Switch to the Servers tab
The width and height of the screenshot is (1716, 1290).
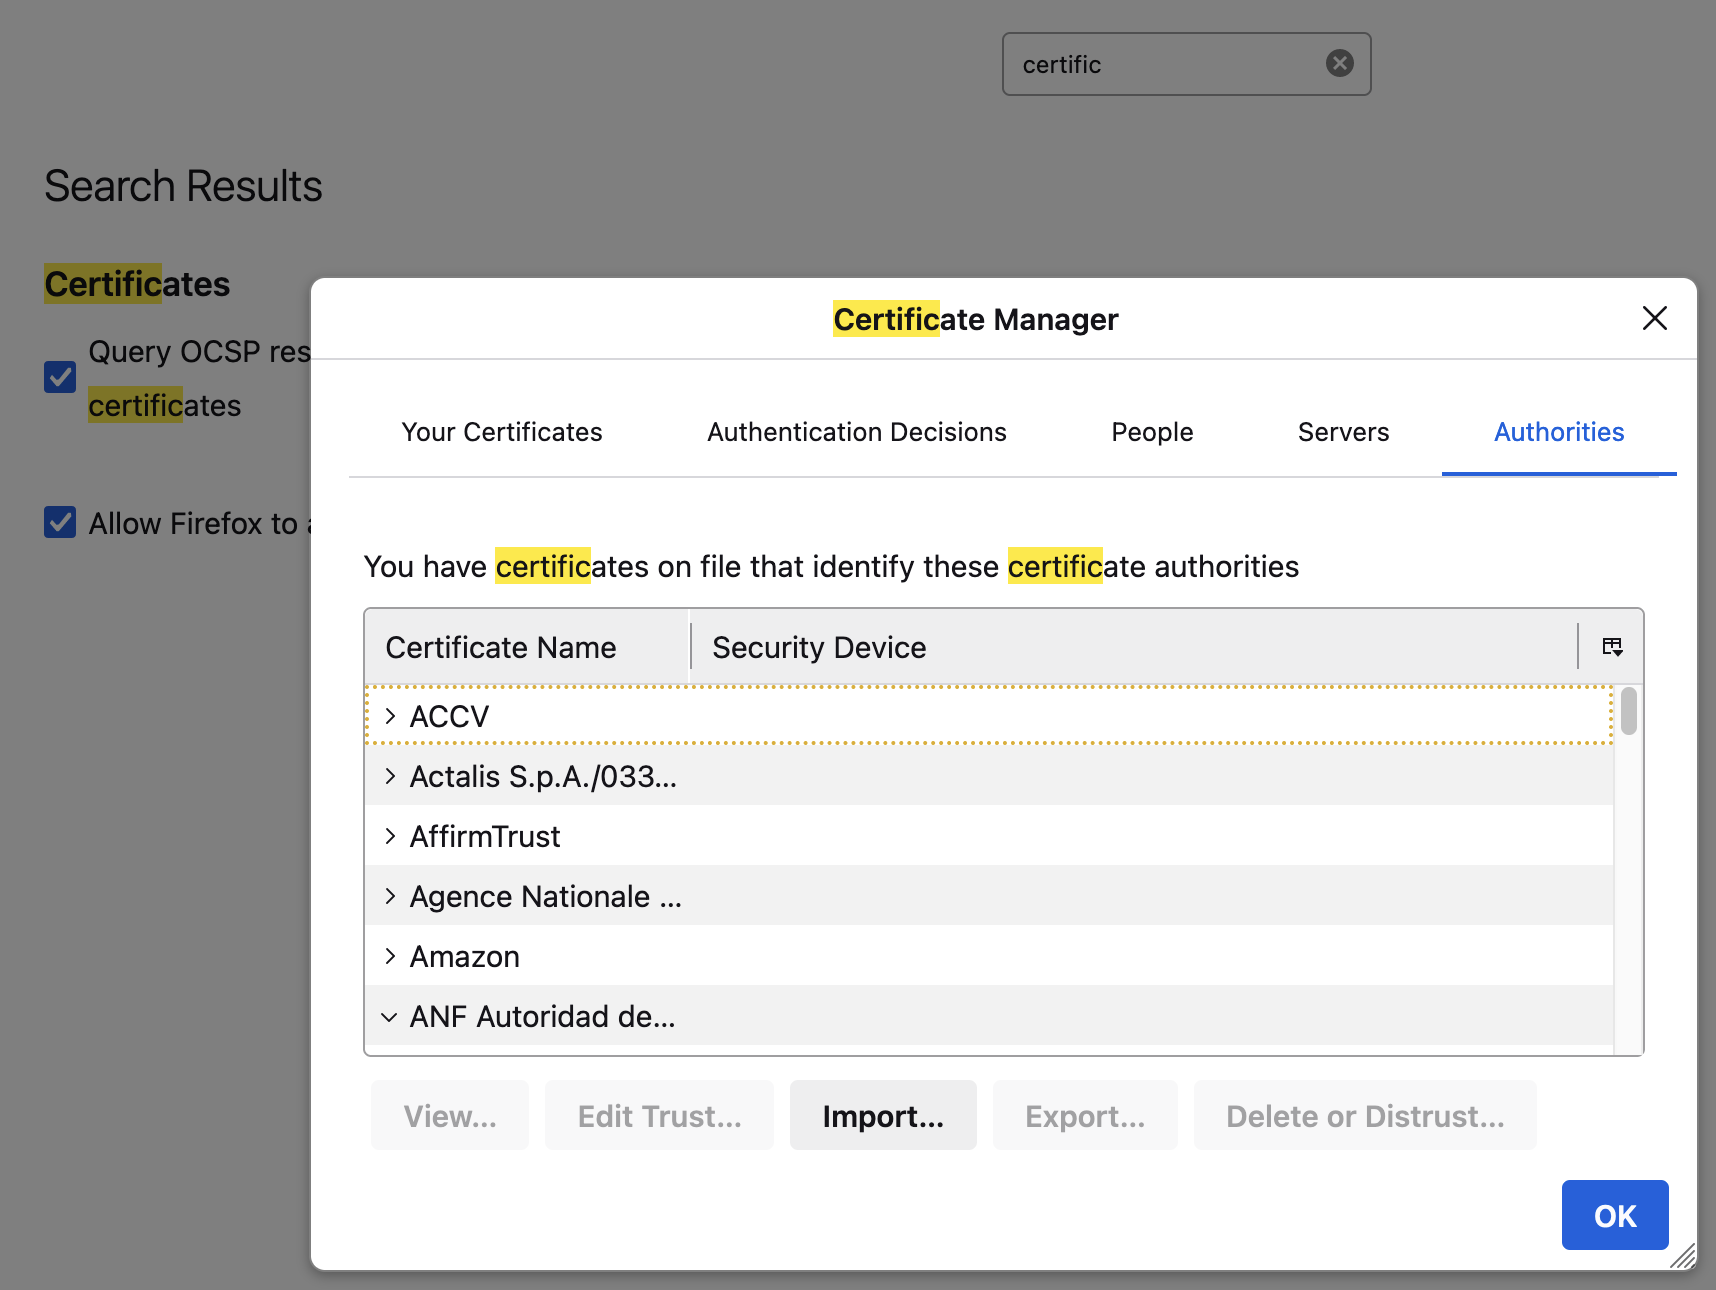1343,432
